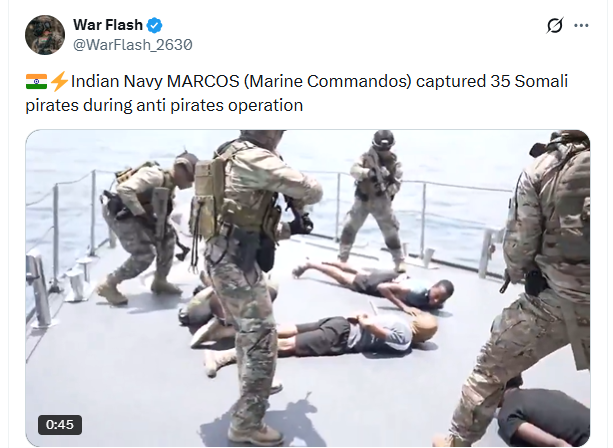Viewport: 613px width, 448px height.
Task: Open the War Flash display name link
Action: pos(108,25)
